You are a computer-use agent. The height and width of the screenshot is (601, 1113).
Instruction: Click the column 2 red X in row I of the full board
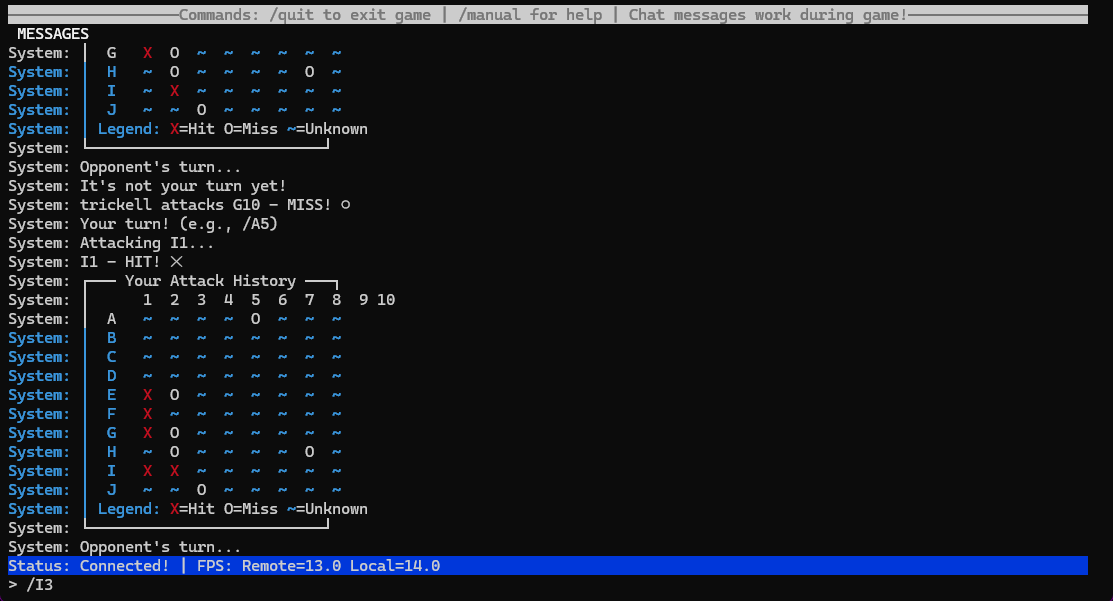(x=175, y=471)
